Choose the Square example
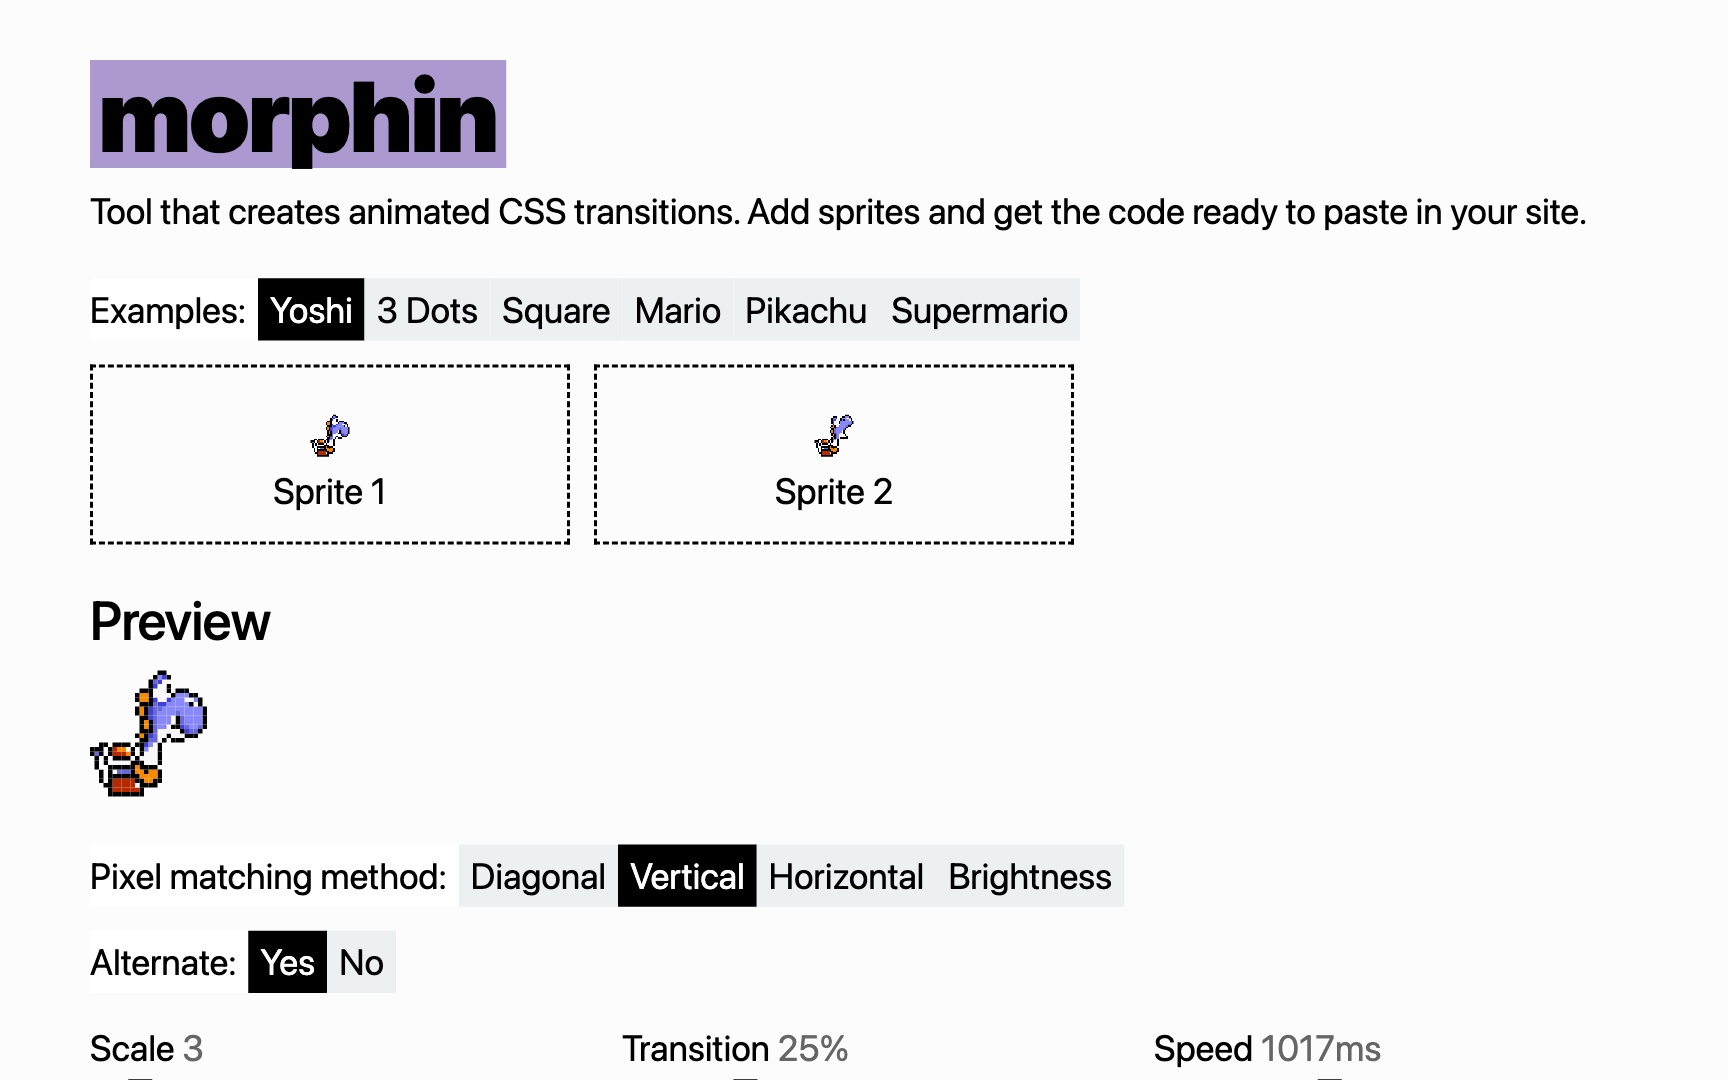1728x1080 pixels. (x=556, y=310)
